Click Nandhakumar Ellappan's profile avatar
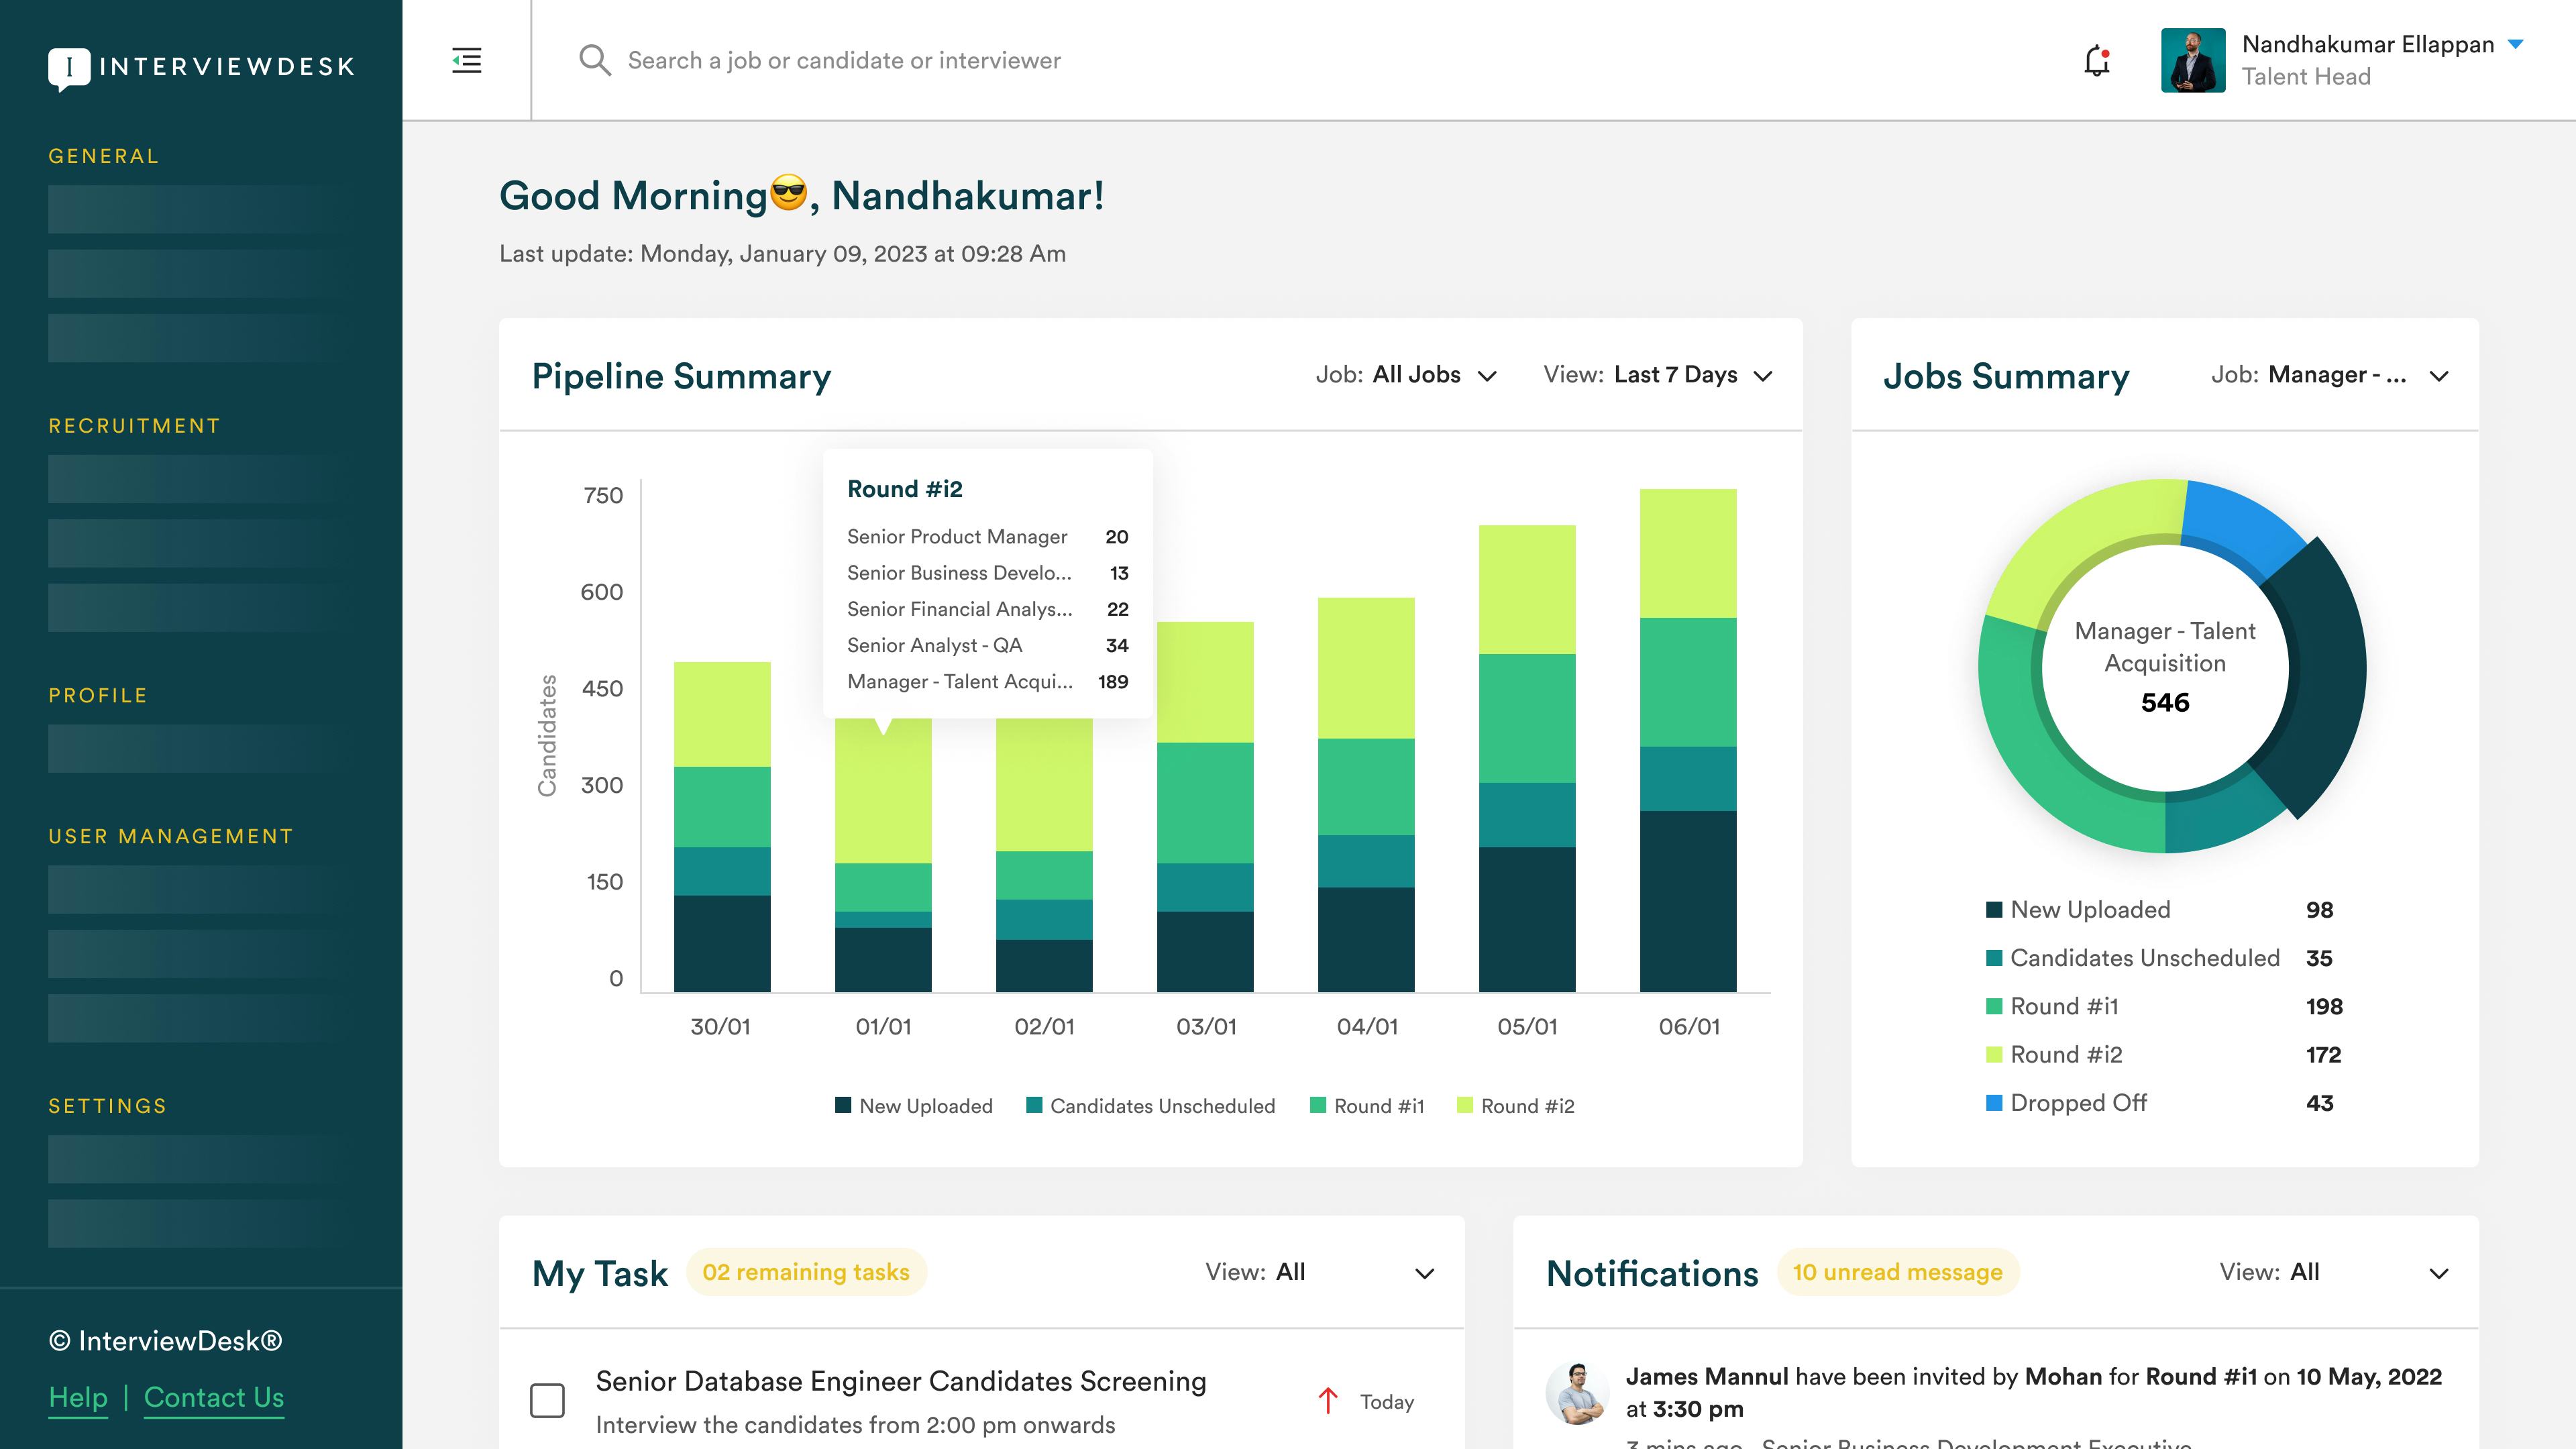 click(2192, 62)
